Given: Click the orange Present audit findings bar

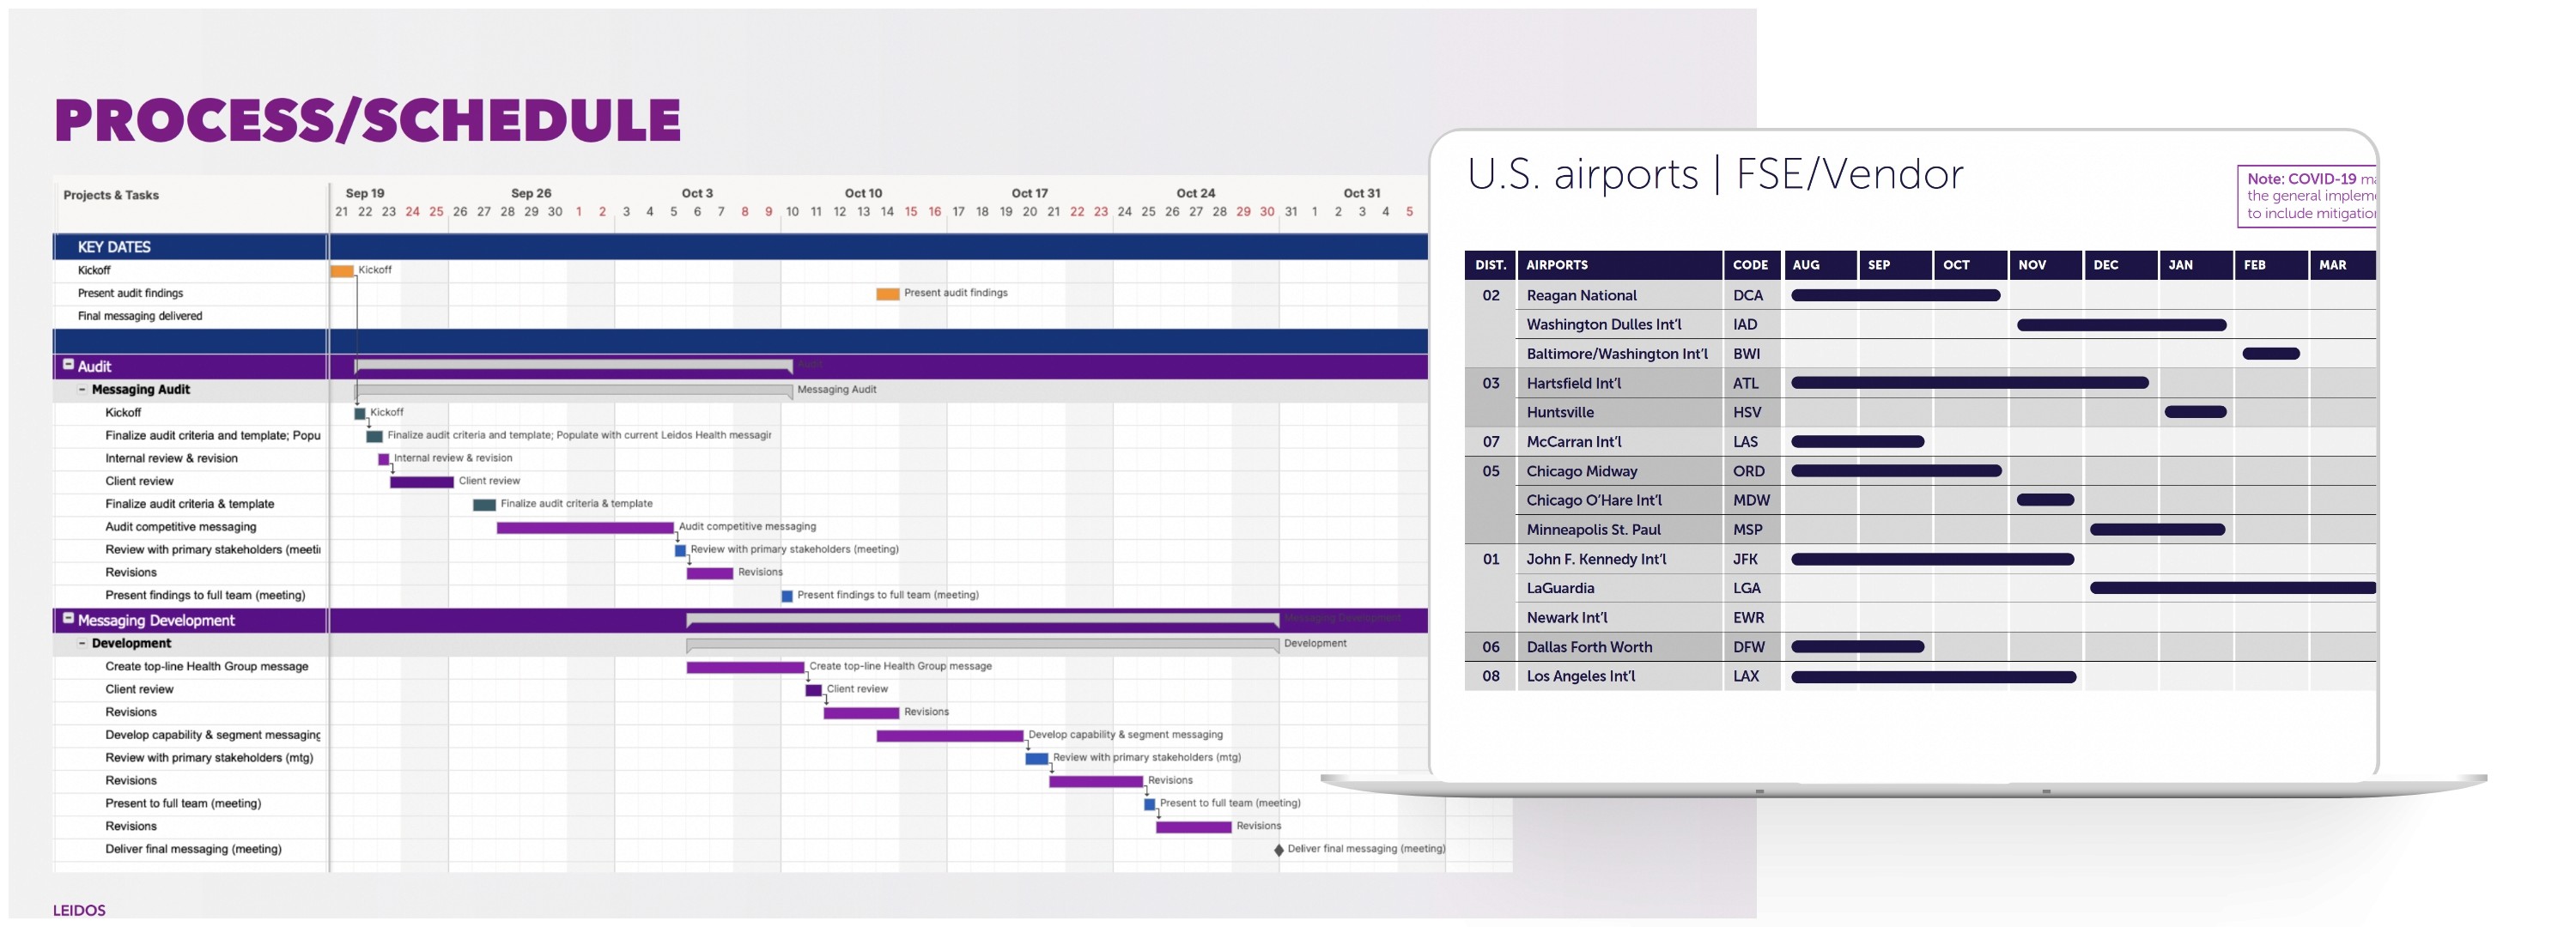Looking at the screenshot, I should (887, 294).
